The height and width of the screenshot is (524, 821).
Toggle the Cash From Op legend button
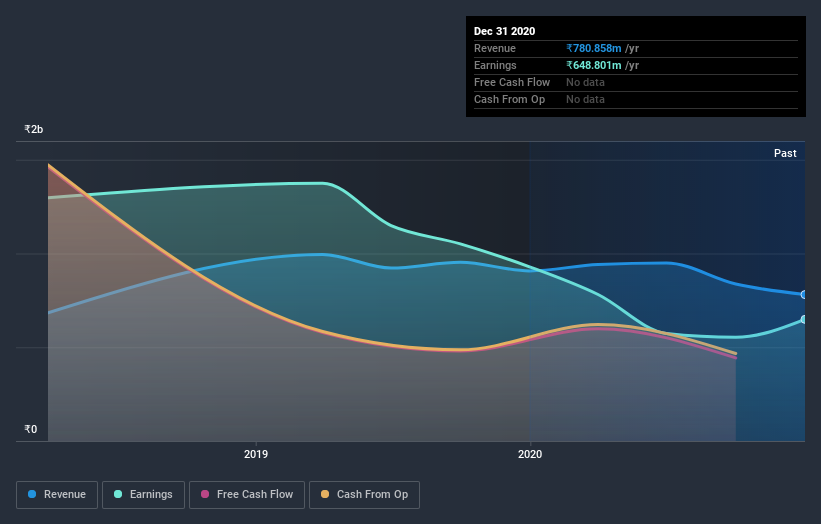point(364,495)
